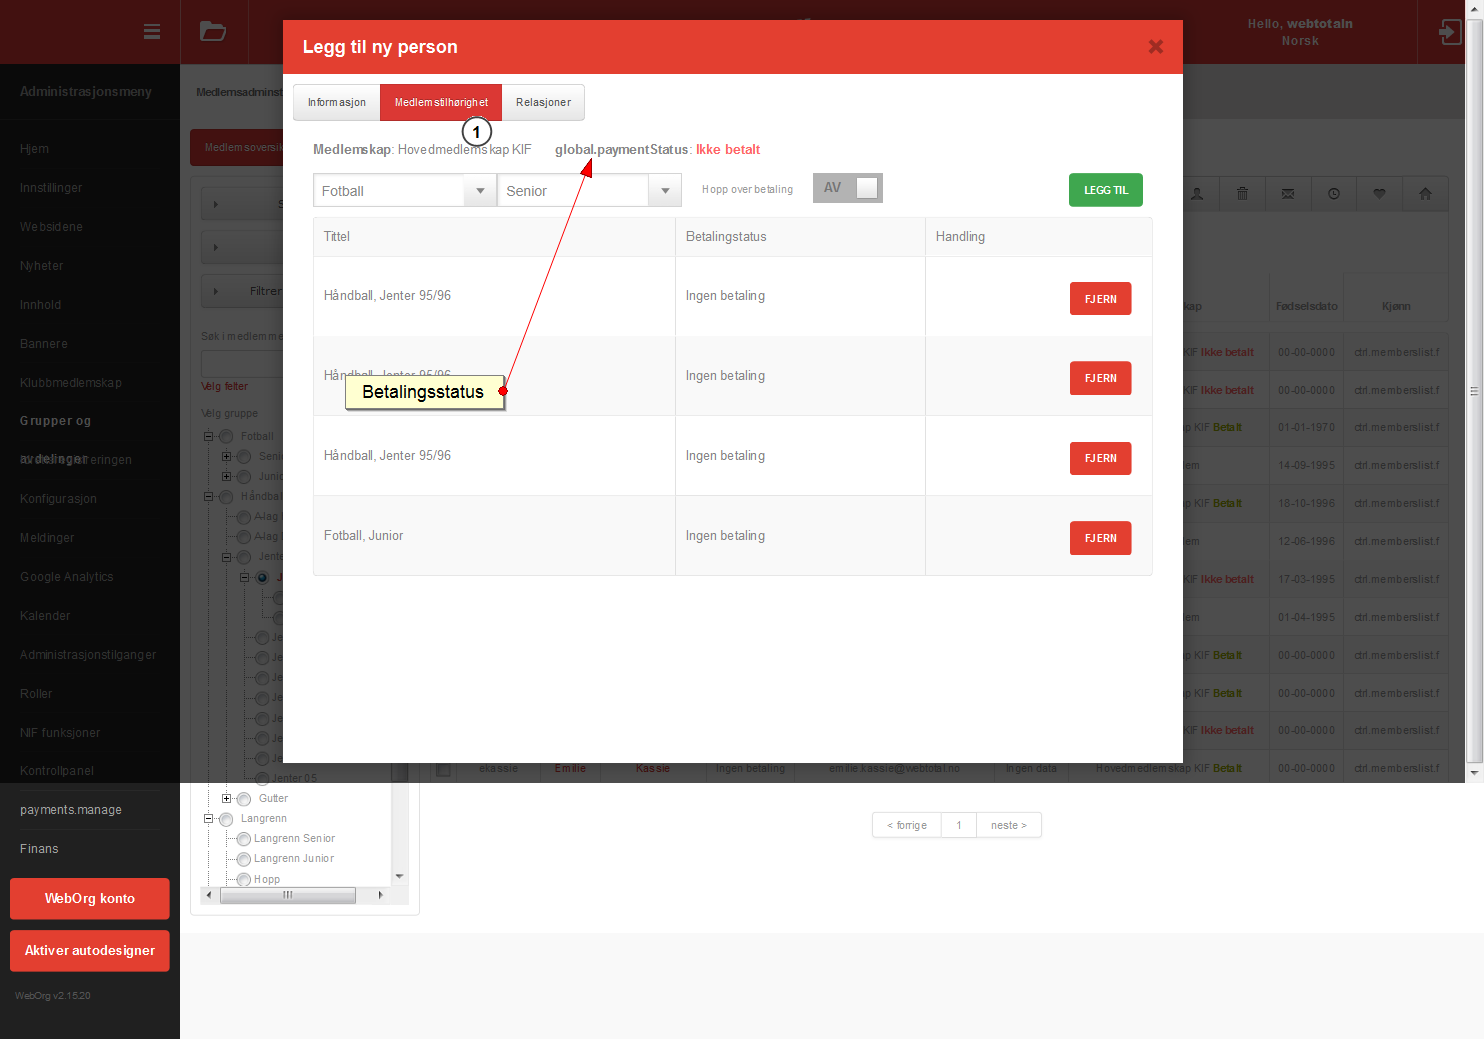This screenshot has width=1484, height=1039.
Task: Select the Hopp radio button
Action: point(244,880)
